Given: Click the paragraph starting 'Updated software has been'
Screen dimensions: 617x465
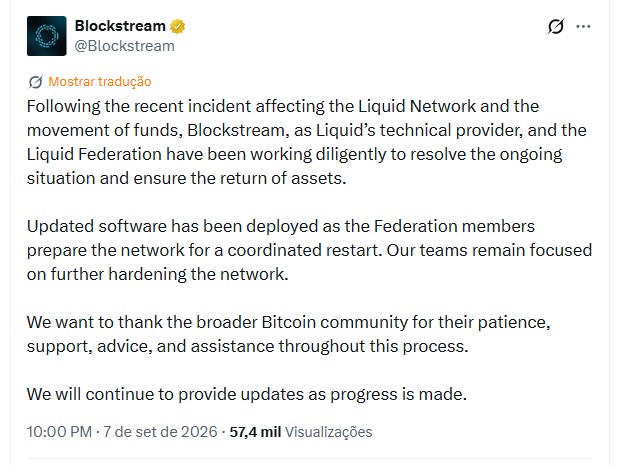Looking at the screenshot, I should [309, 250].
